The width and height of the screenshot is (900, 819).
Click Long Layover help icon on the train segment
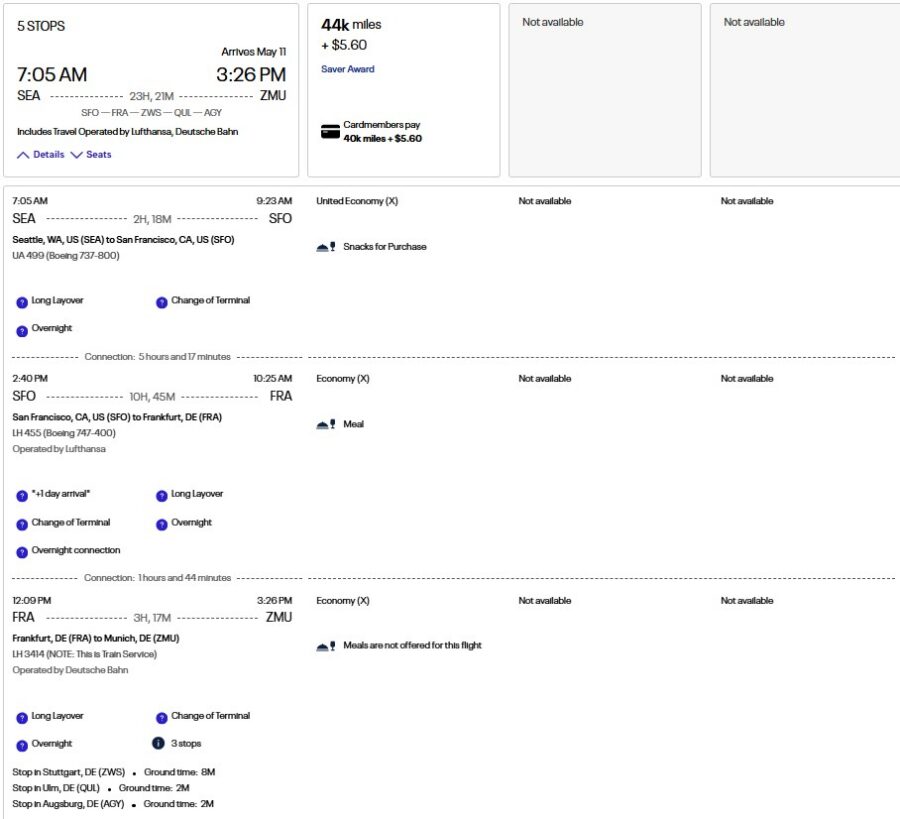coord(22,716)
